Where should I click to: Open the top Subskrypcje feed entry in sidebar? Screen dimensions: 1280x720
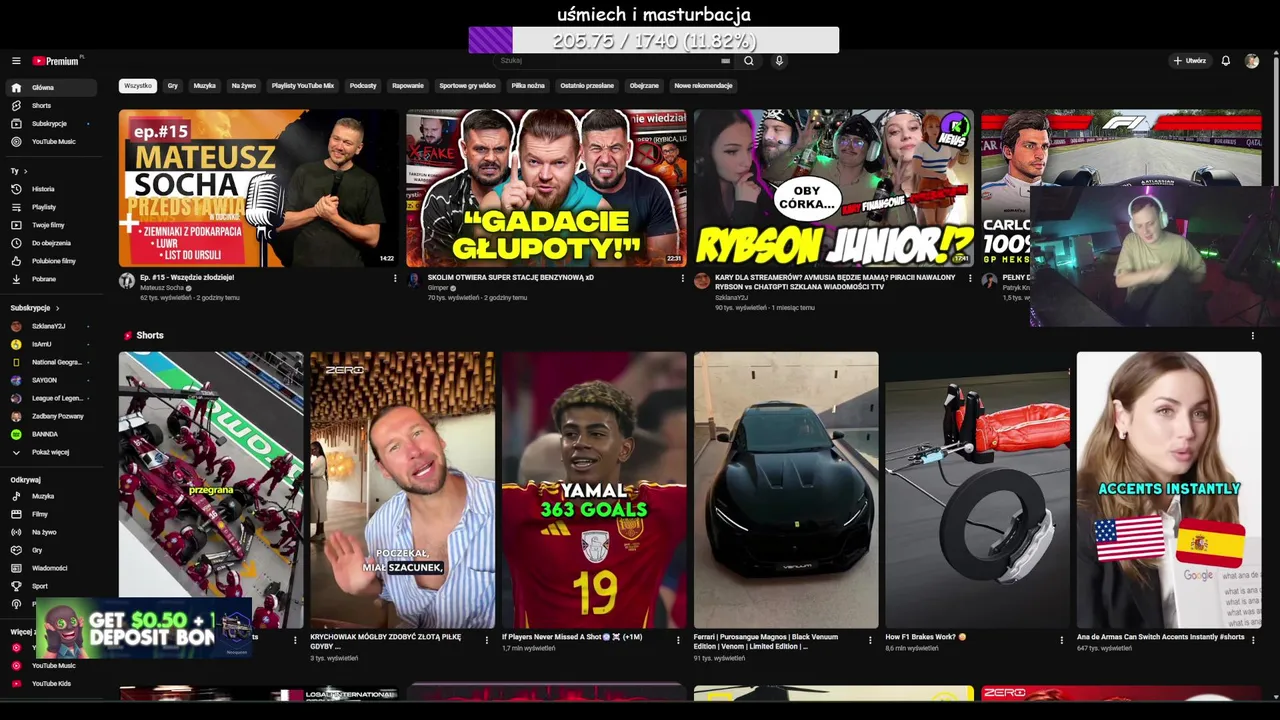tap(52, 124)
